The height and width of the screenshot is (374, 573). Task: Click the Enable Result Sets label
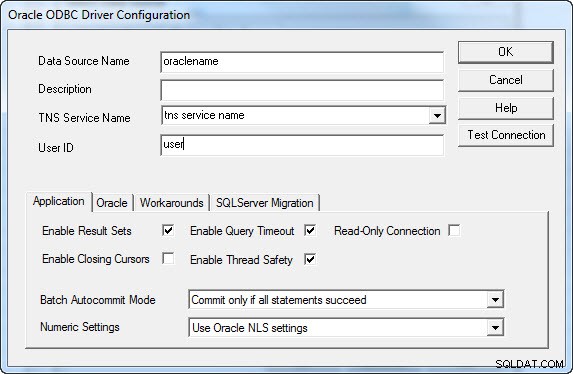click(x=87, y=231)
